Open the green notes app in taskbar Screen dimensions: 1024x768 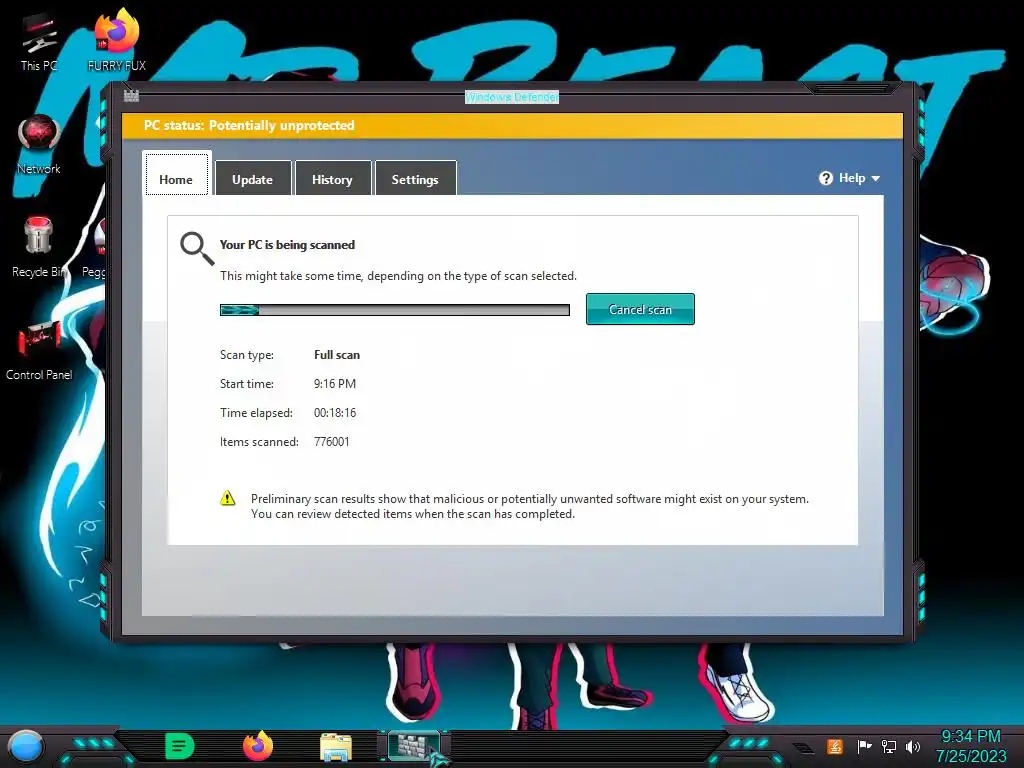click(x=180, y=746)
